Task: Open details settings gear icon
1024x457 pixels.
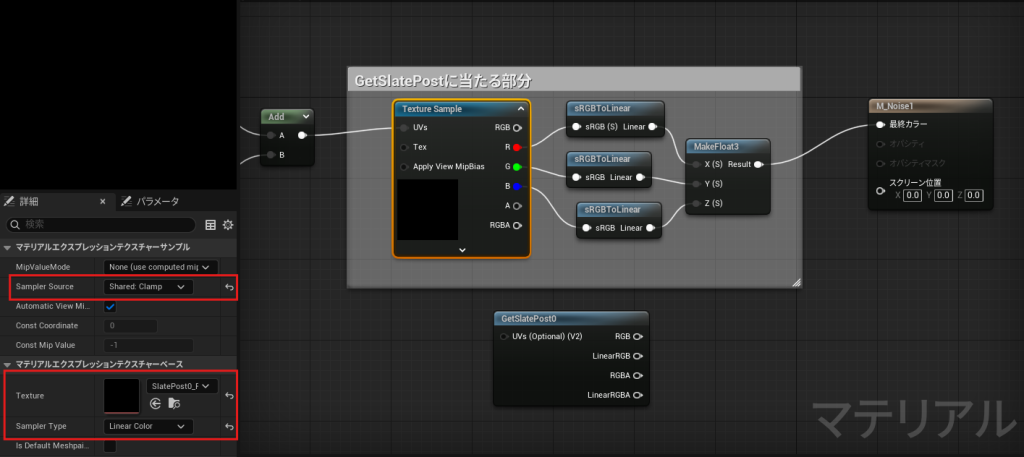Action: click(228, 225)
